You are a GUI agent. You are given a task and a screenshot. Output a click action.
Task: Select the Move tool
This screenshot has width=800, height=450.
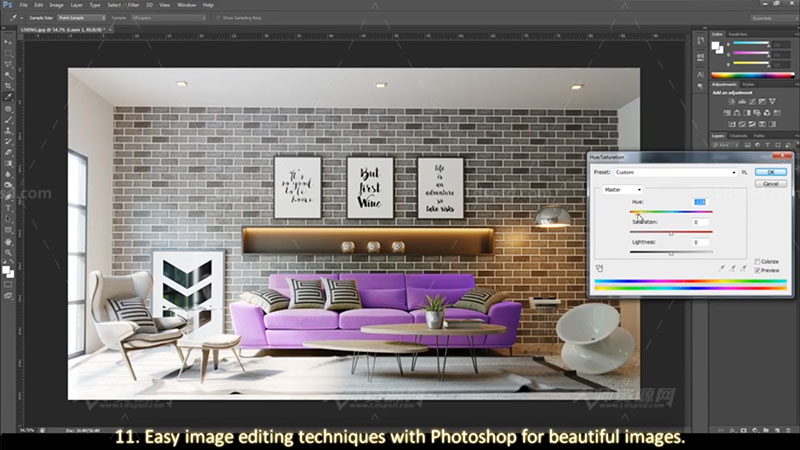pos(8,42)
